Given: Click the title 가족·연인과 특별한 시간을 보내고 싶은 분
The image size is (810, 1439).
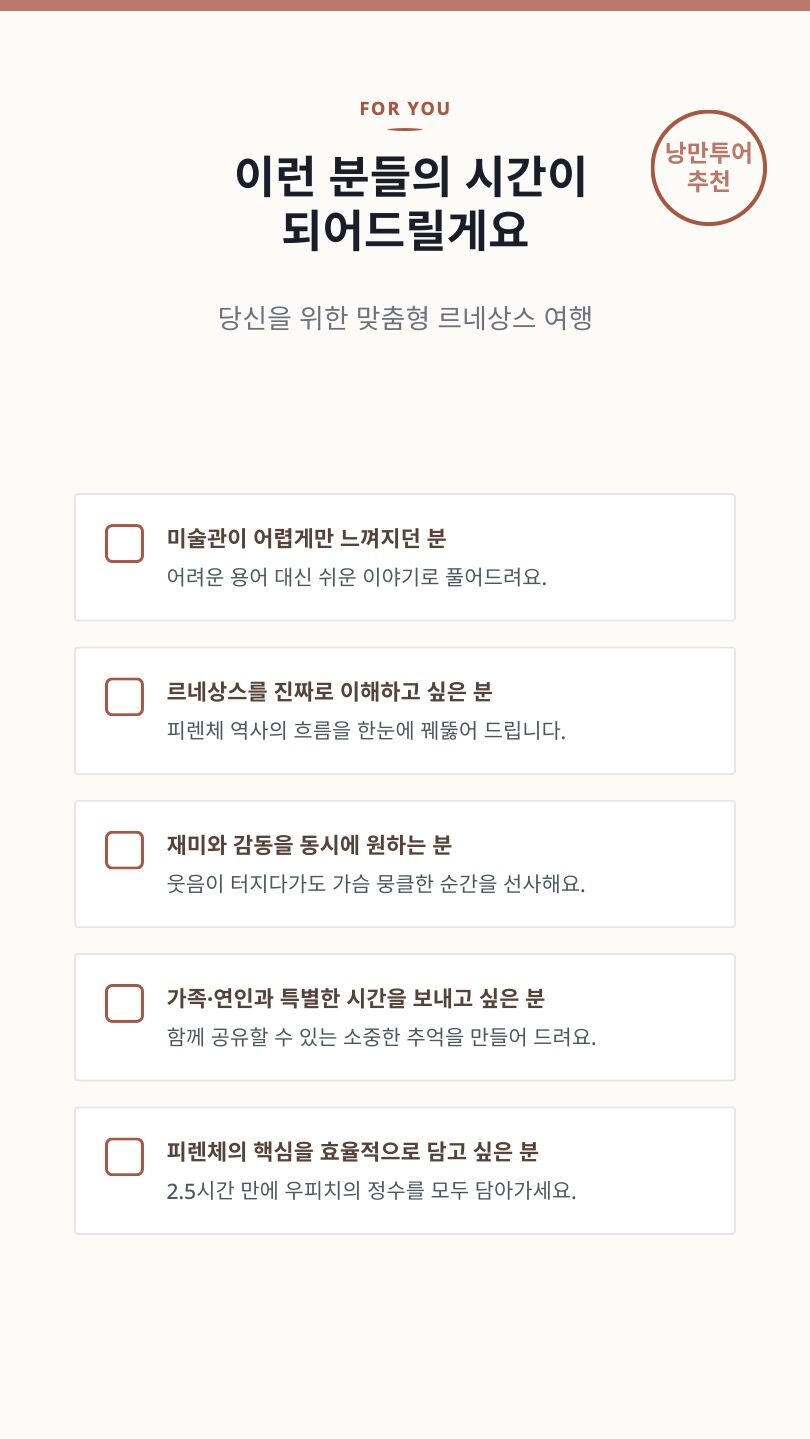Looking at the screenshot, I should point(355,998).
